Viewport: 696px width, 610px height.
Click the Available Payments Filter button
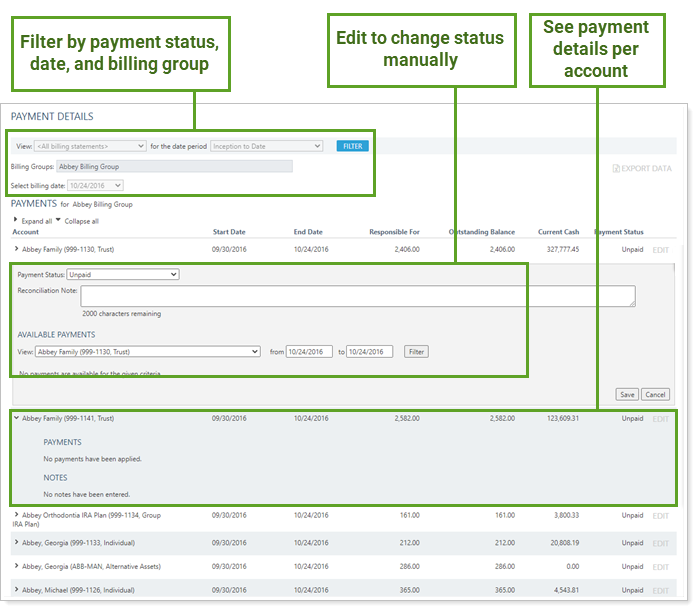point(416,352)
